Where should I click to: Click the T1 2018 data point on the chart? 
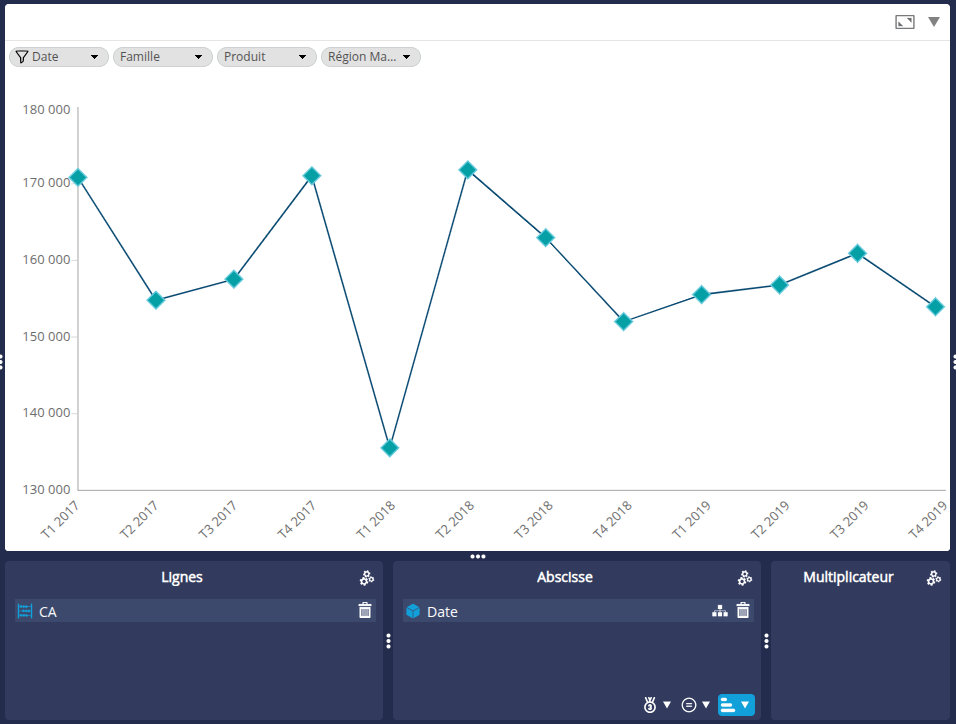[390, 448]
